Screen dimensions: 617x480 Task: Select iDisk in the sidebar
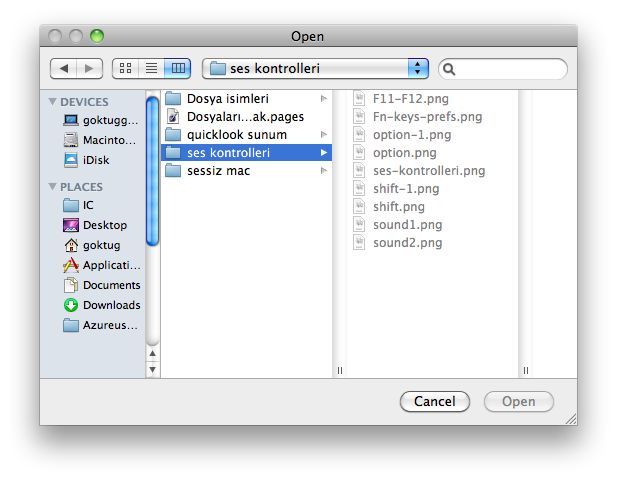click(x=96, y=160)
